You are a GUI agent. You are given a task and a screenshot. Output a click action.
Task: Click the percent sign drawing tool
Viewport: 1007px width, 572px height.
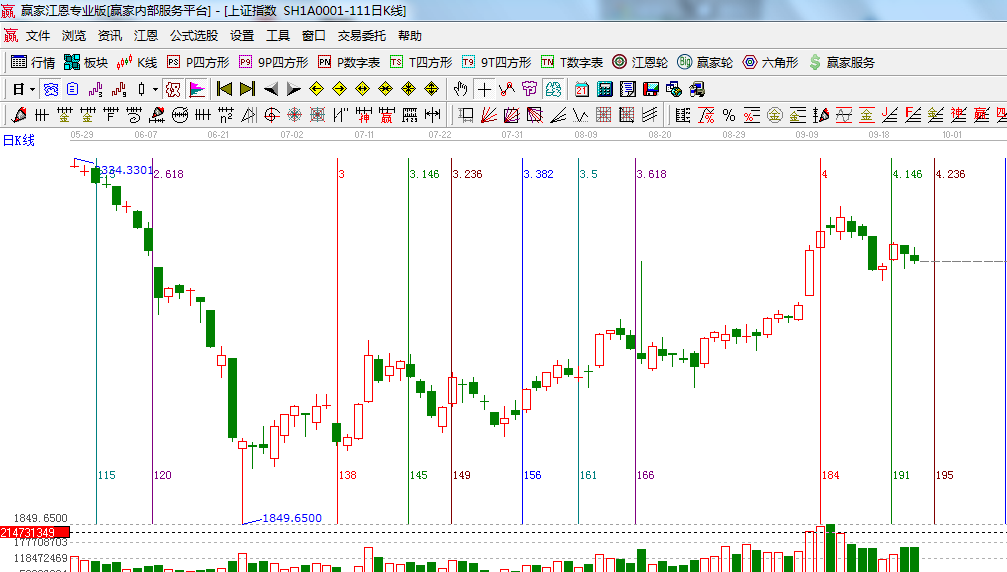point(728,114)
